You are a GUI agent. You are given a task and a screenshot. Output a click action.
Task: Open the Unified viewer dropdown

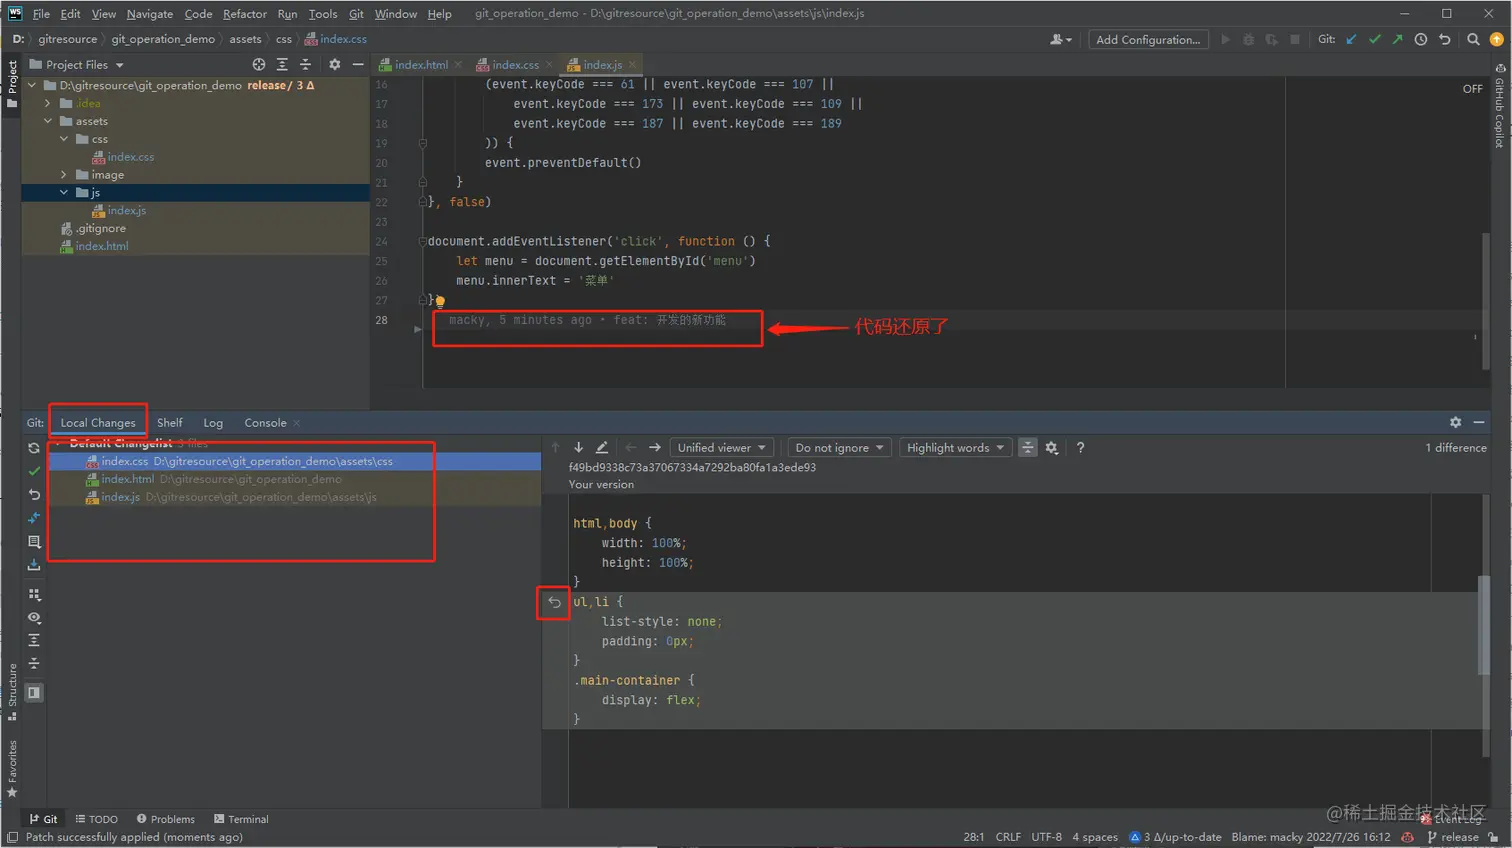click(x=721, y=448)
